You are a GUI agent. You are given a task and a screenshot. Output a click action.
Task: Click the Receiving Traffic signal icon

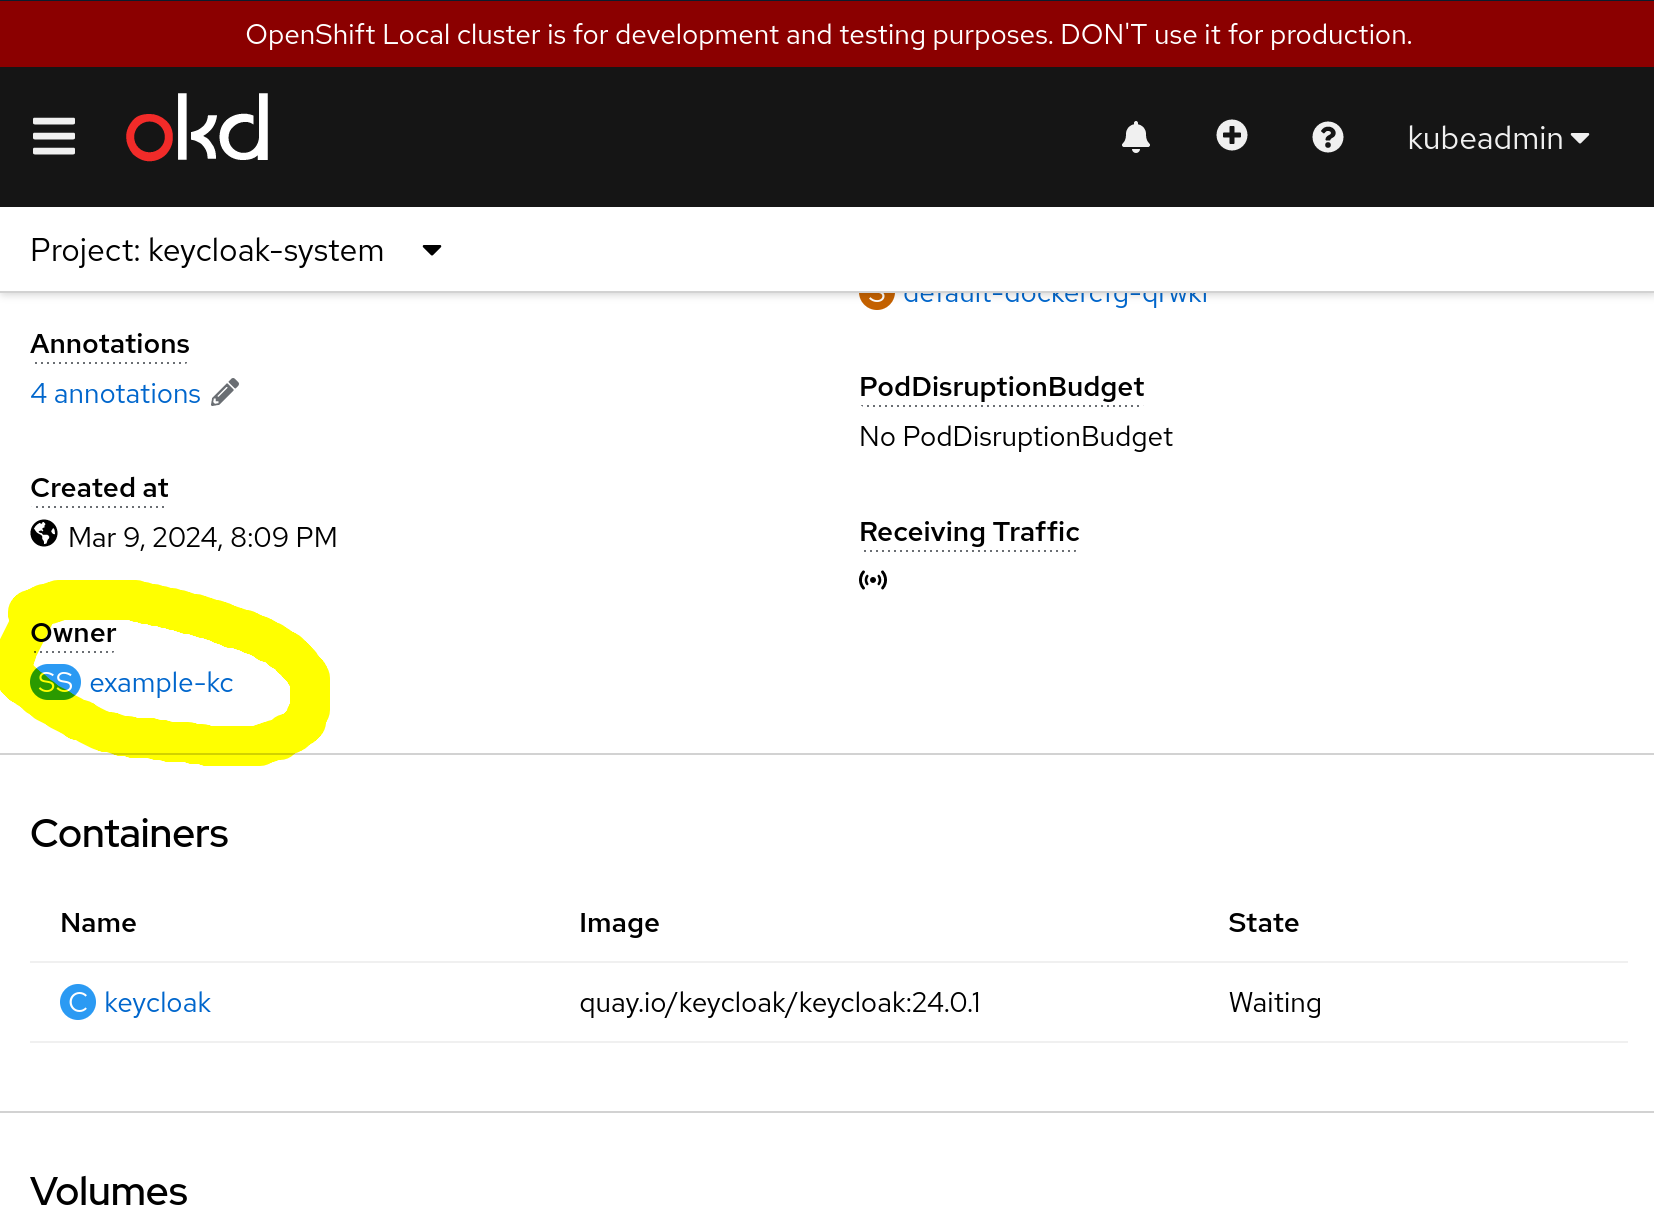(x=872, y=580)
